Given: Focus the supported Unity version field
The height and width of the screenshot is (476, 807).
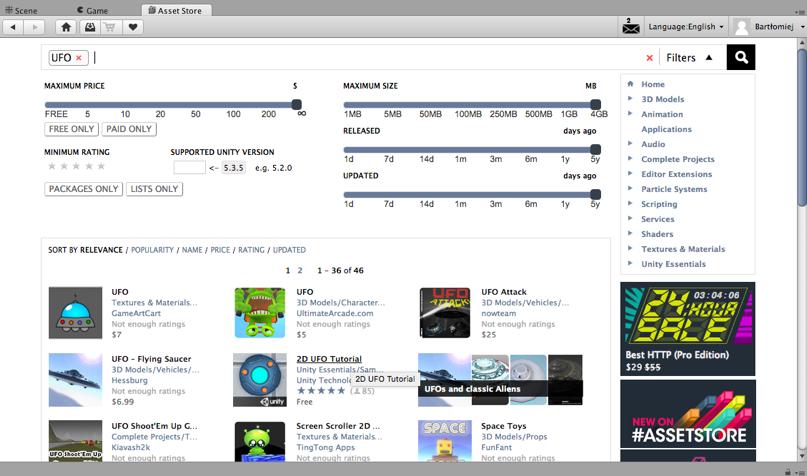Looking at the screenshot, I should (x=189, y=168).
